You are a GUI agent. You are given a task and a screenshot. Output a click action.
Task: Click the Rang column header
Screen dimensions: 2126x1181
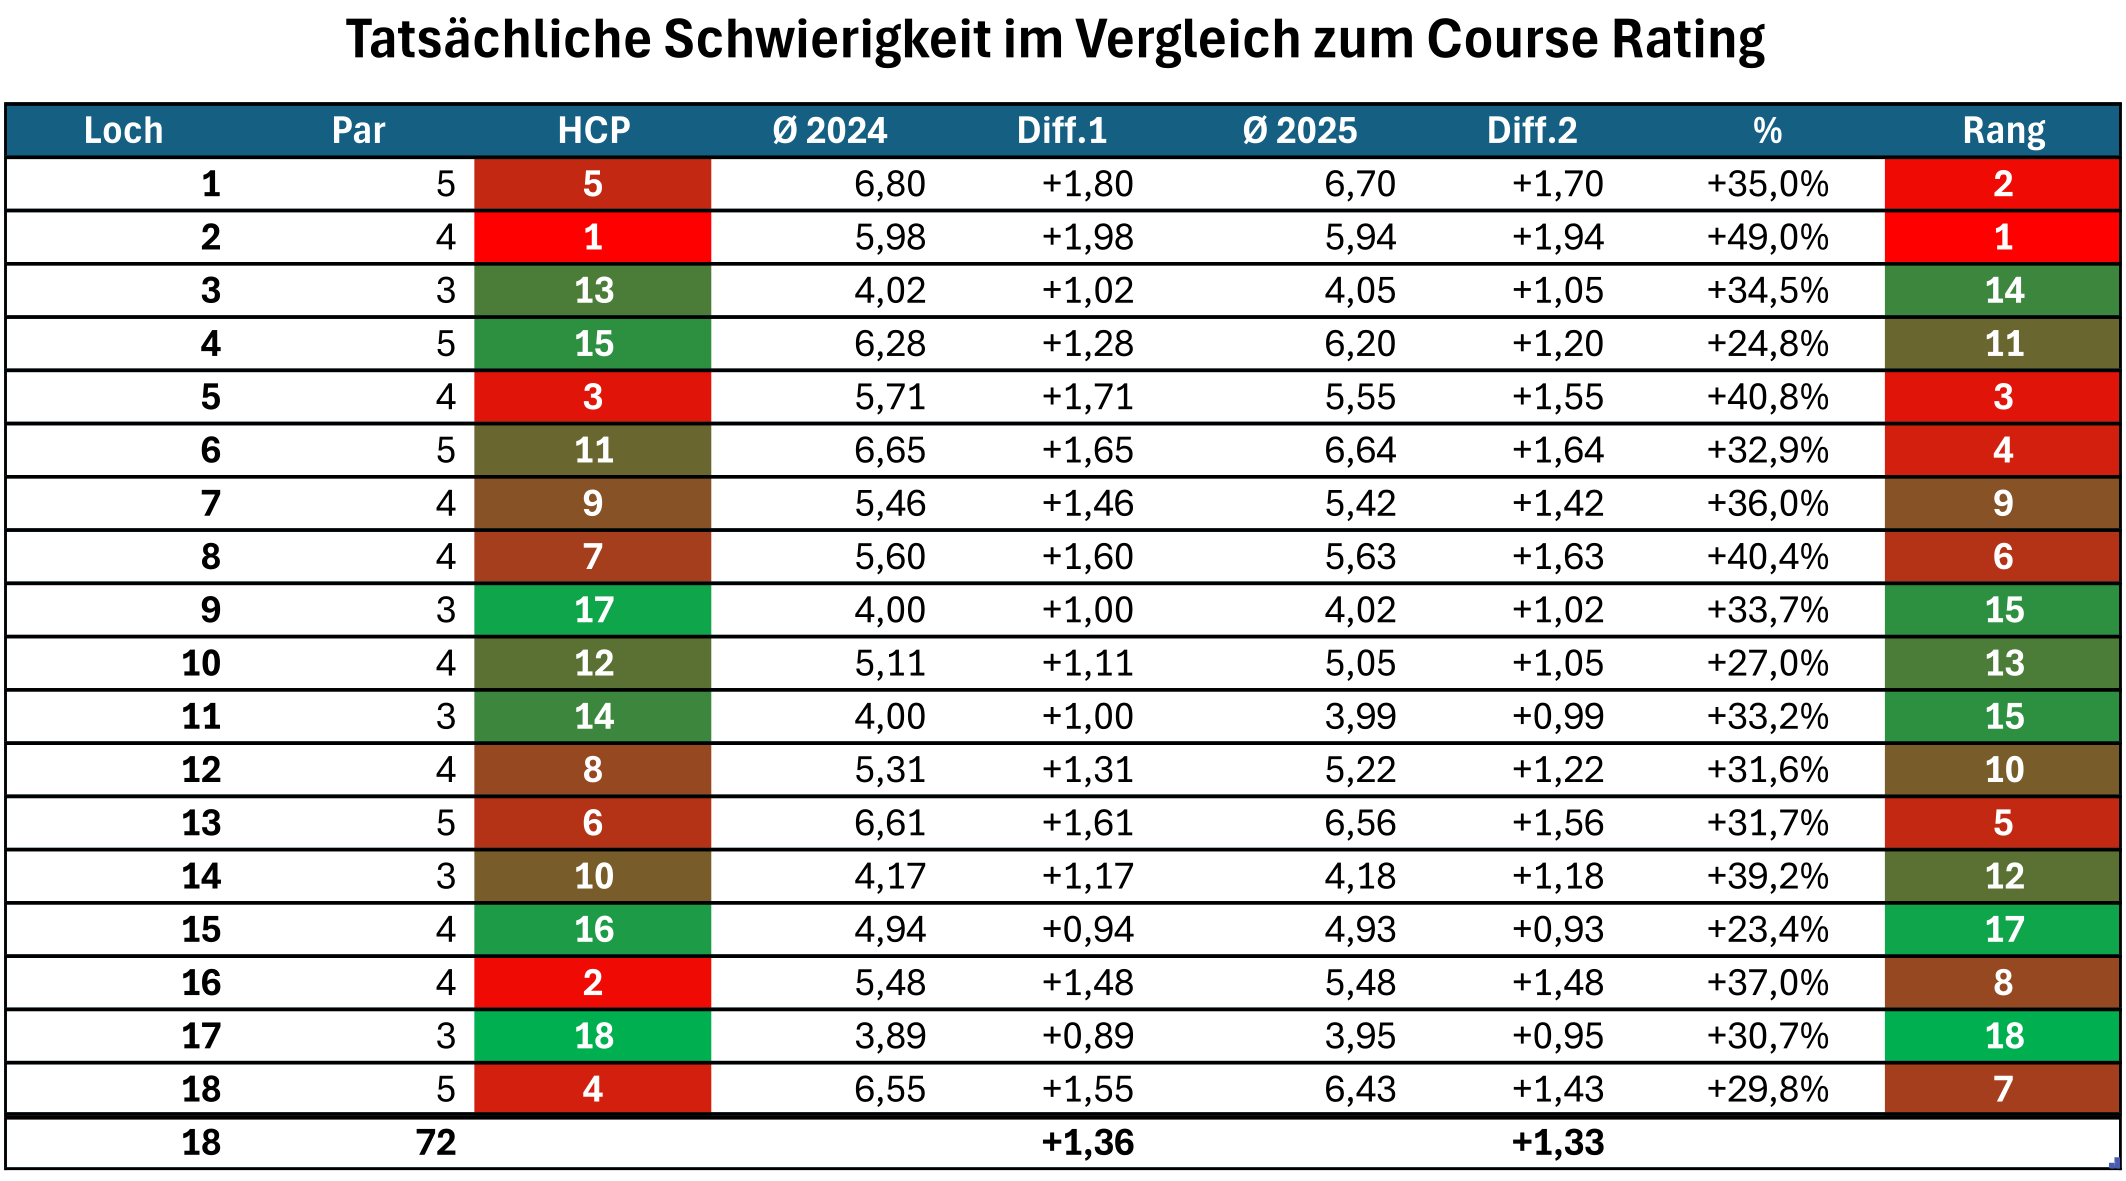point(2003,131)
